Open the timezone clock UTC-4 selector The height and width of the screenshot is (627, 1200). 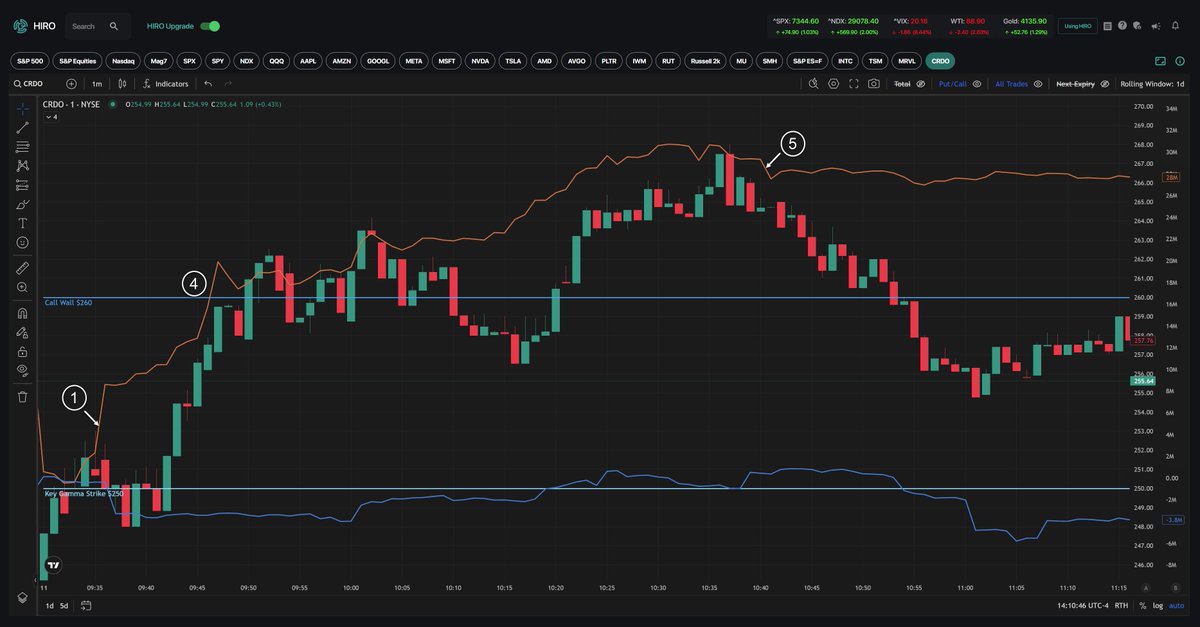pyautogui.click(x=1082, y=605)
